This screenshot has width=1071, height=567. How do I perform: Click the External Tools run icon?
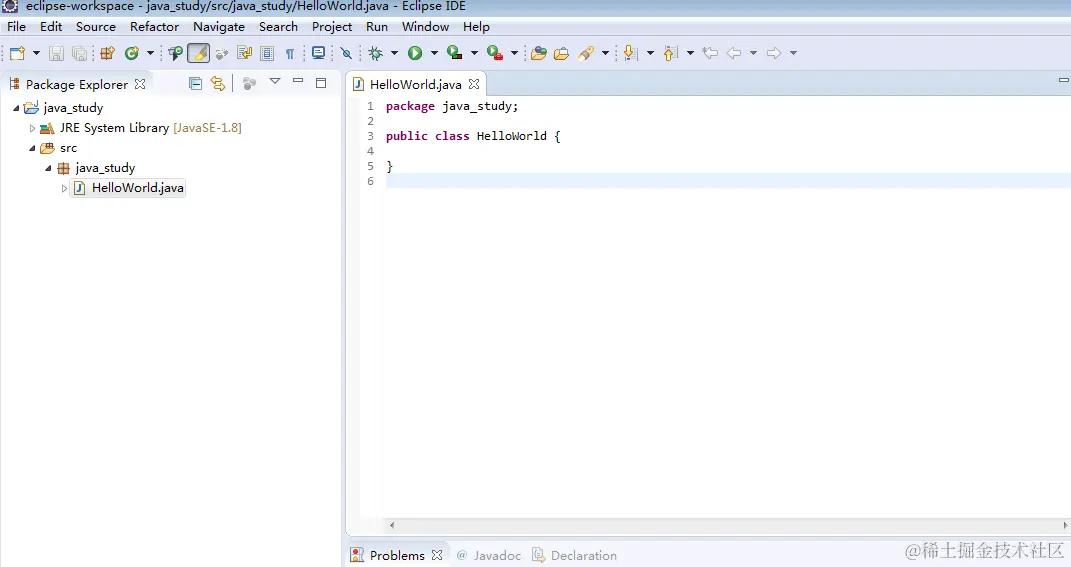(x=495, y=53)
